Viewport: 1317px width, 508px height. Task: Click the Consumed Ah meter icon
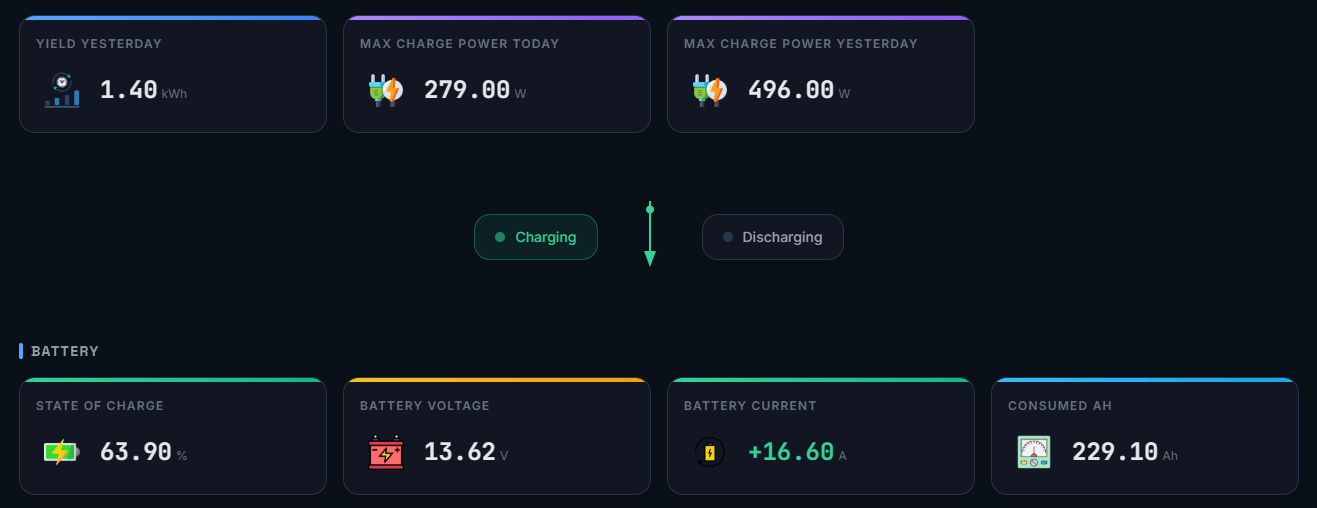tap(1034, 452)
